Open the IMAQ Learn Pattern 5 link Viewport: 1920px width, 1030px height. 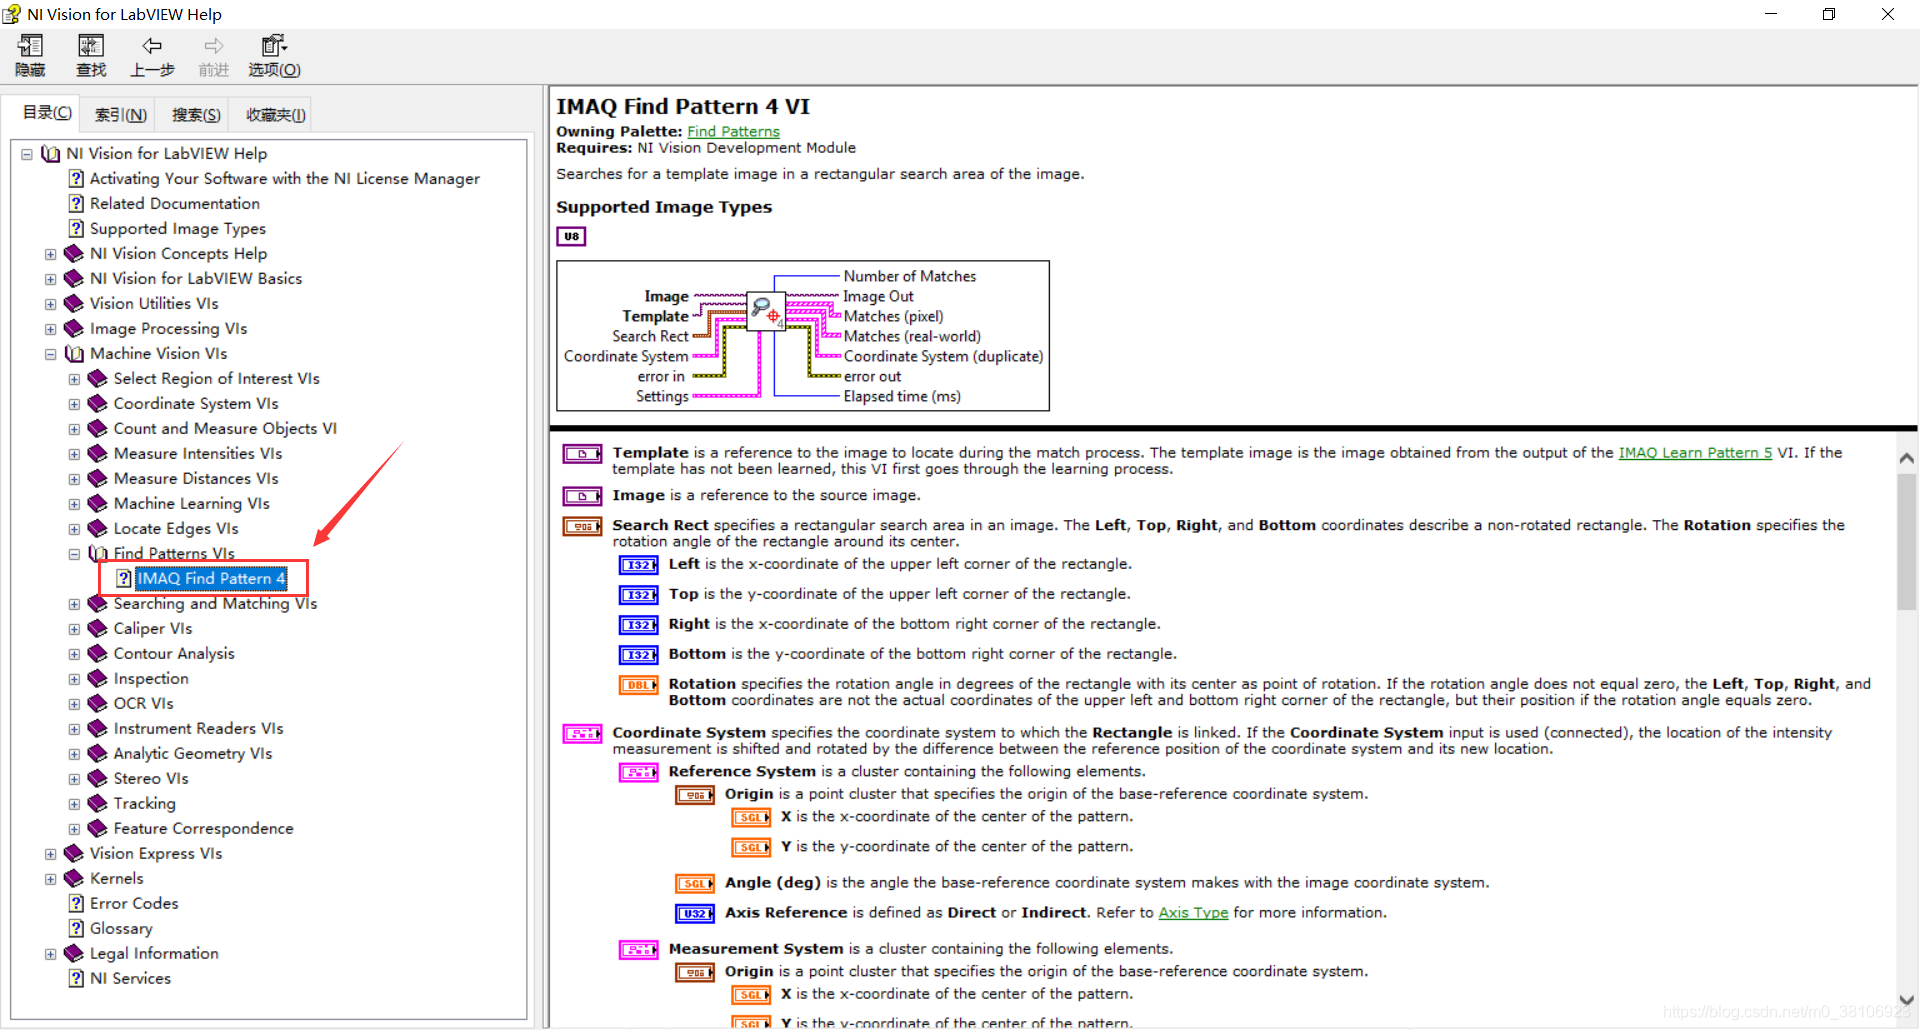[1695, 452]
